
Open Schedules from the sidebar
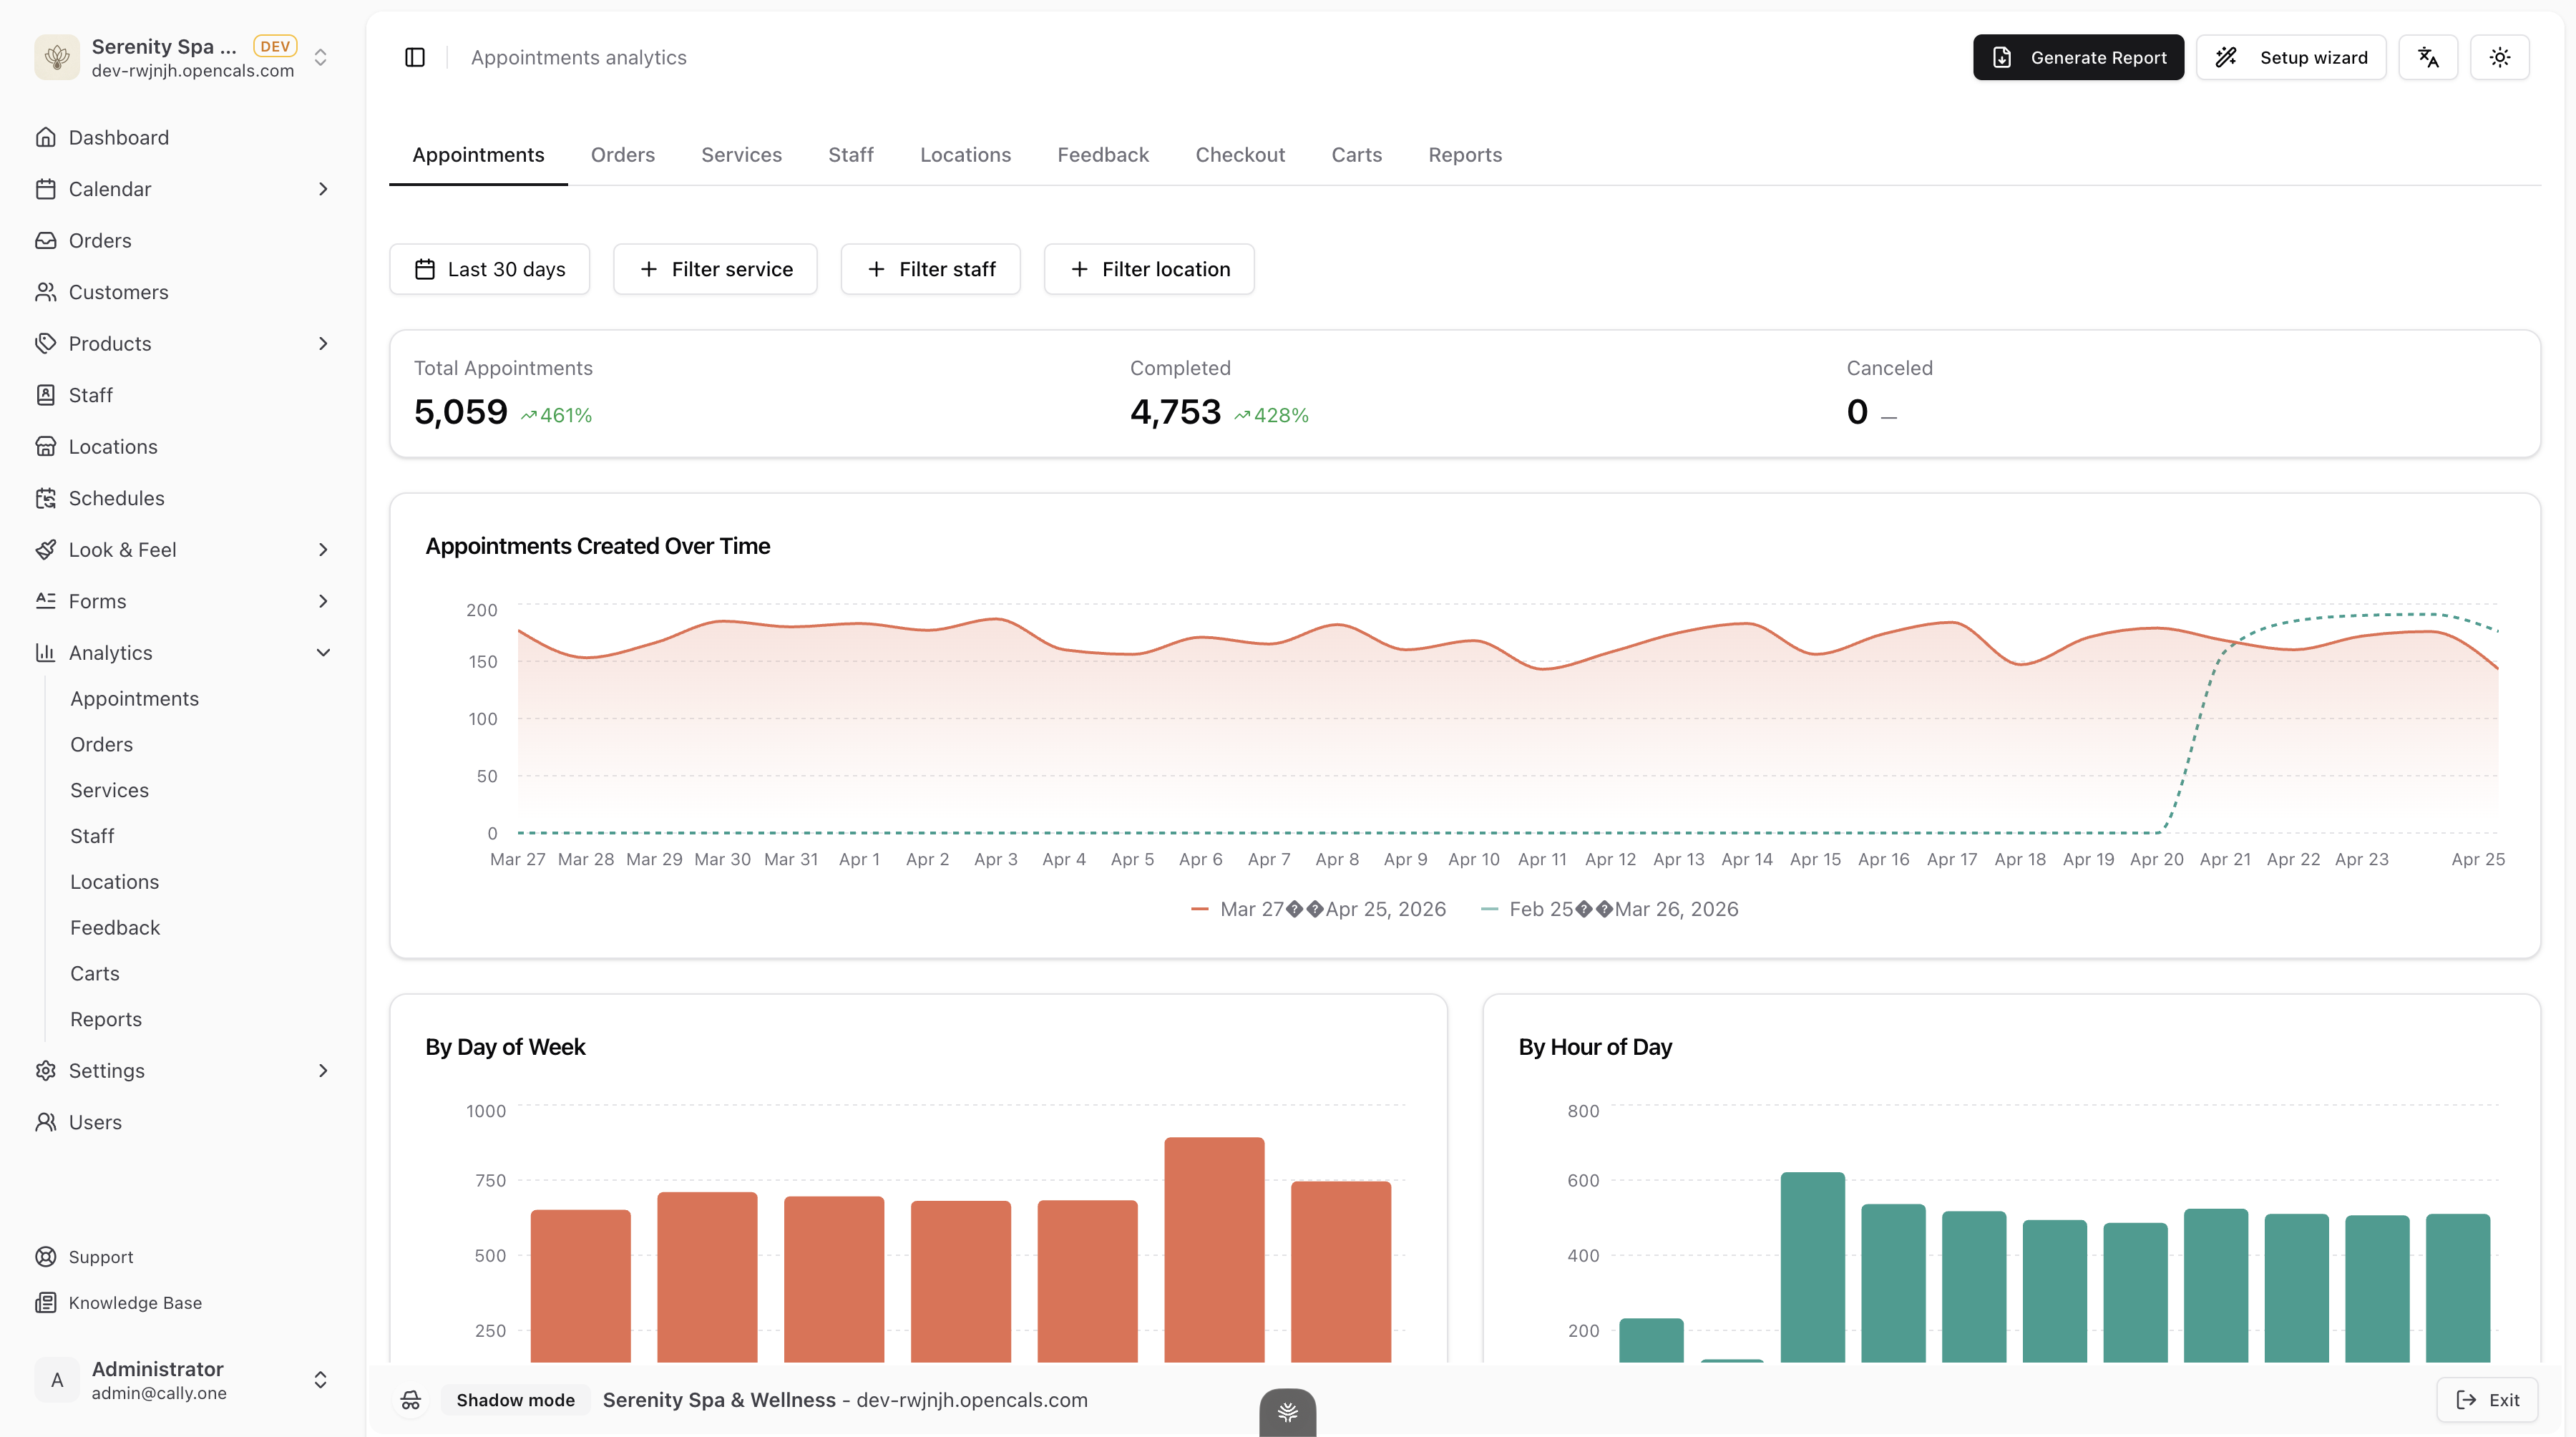[116, 498]
